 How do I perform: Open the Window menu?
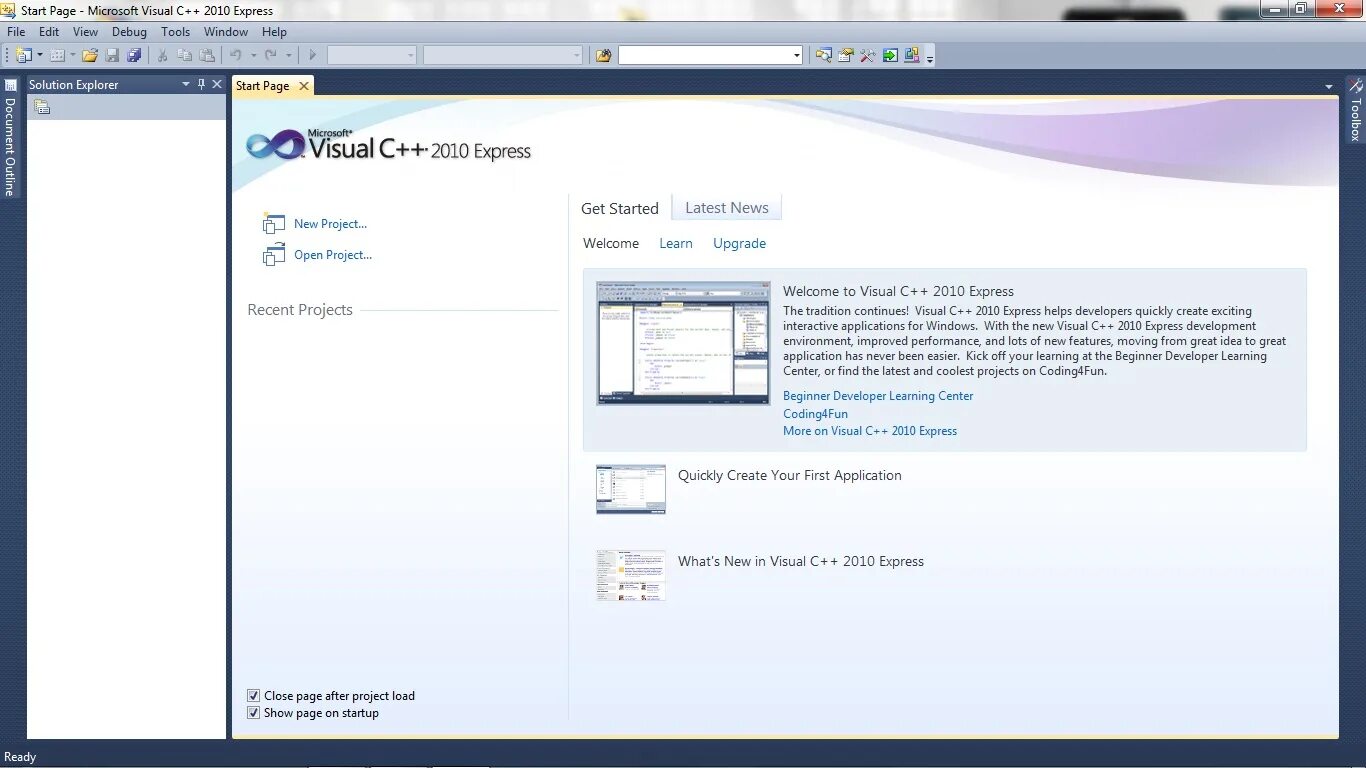pos(226,32)
